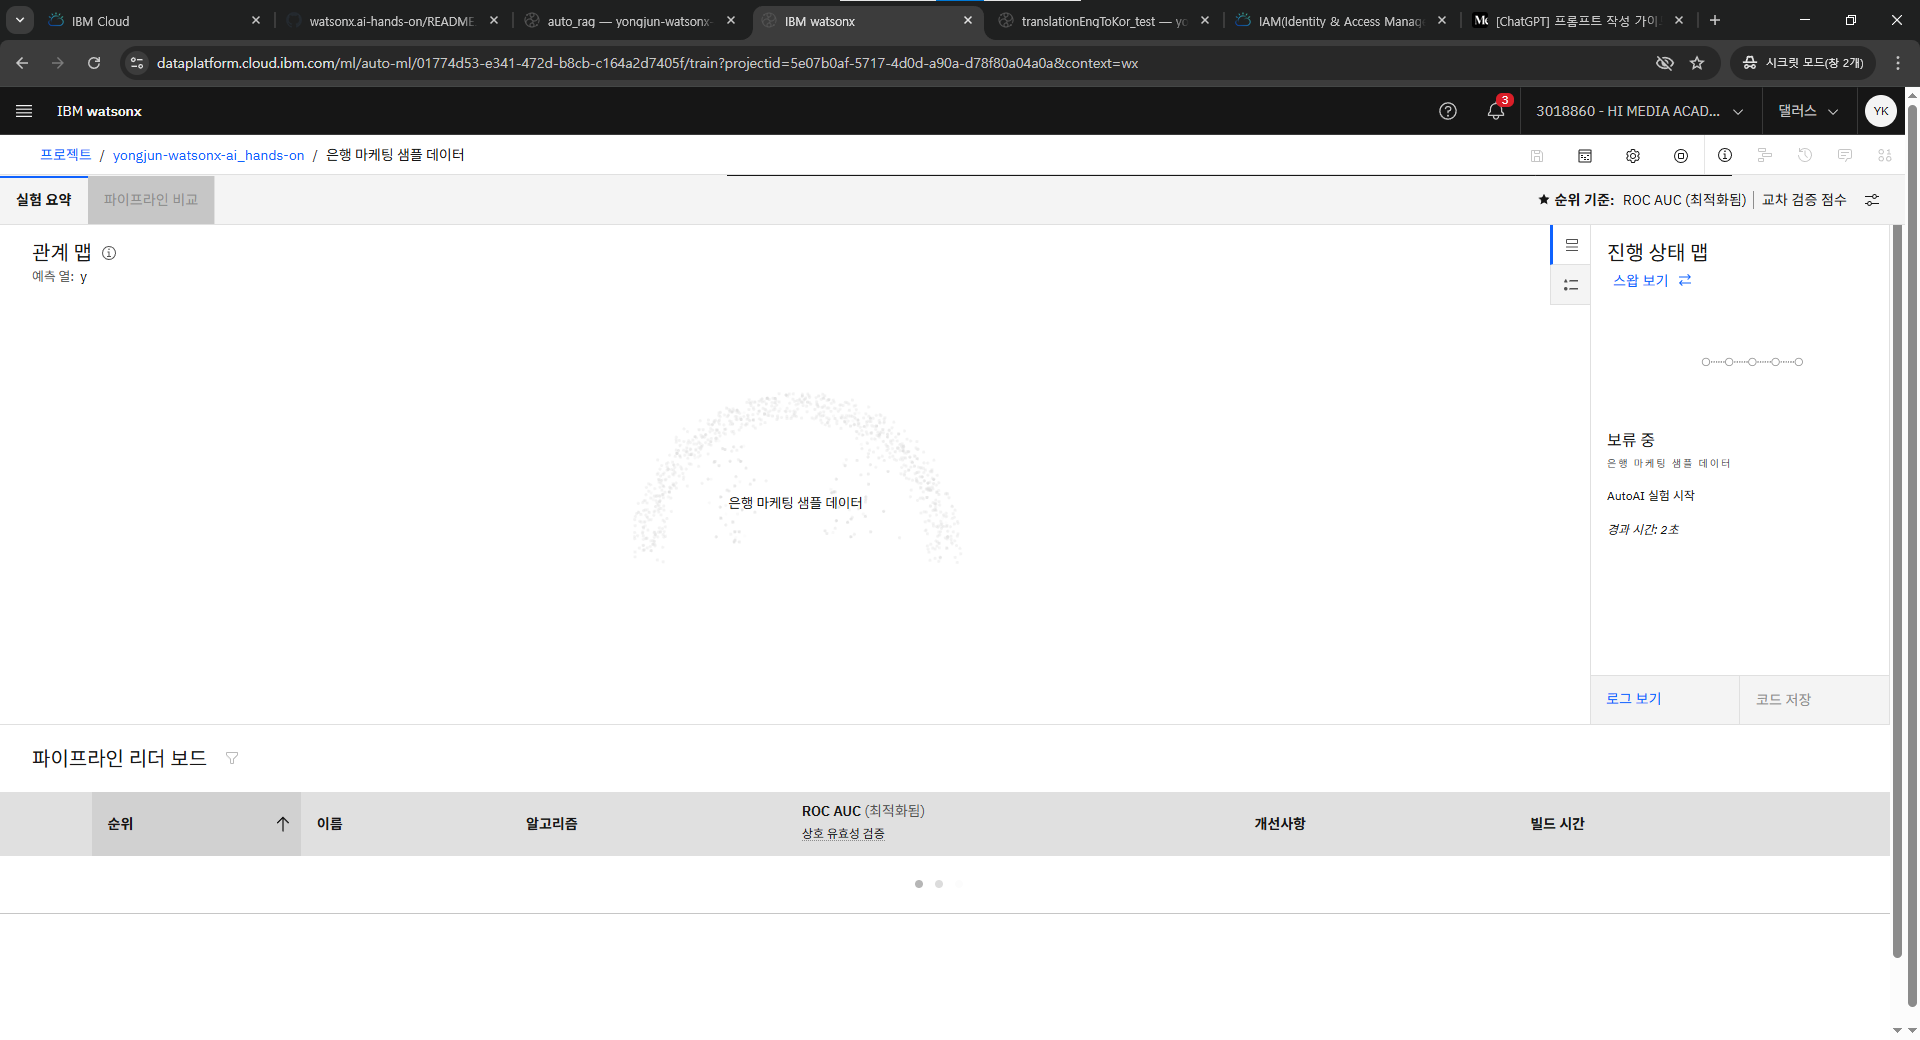Click the browser bookmark star icon
Viewport: 1920px width, 1040px height.
1697,63
